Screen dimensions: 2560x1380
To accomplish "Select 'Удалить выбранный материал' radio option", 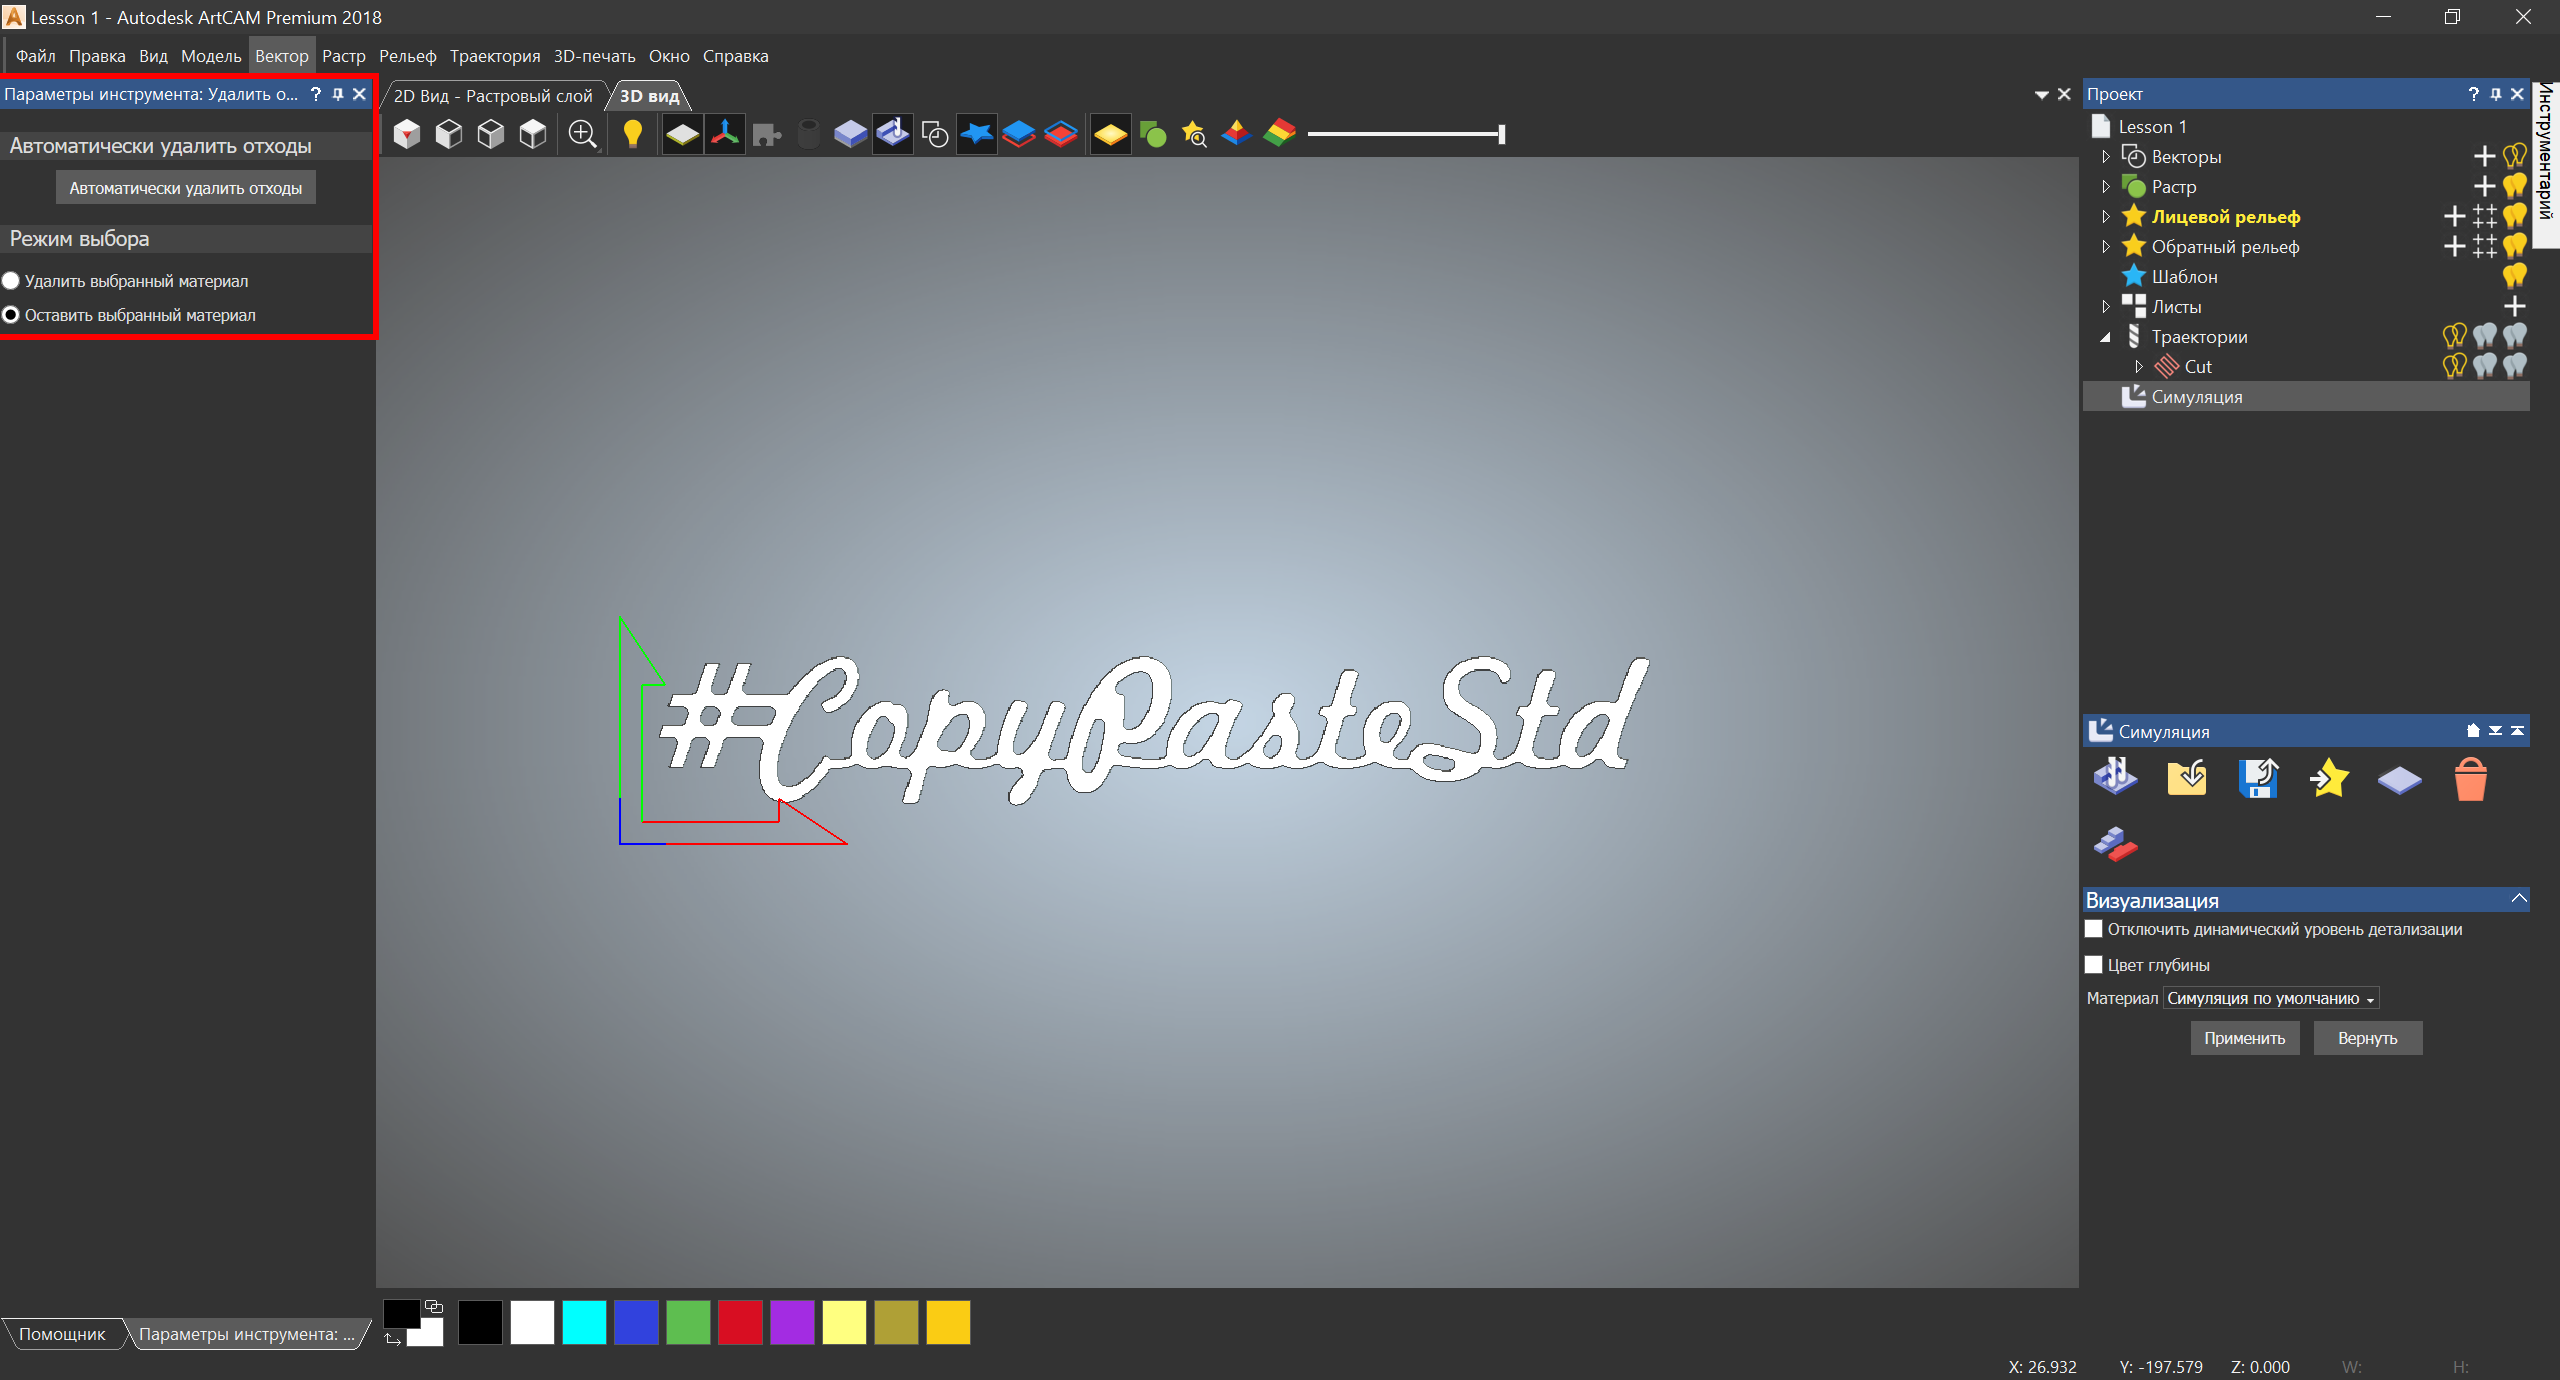I will coord(11,281).
